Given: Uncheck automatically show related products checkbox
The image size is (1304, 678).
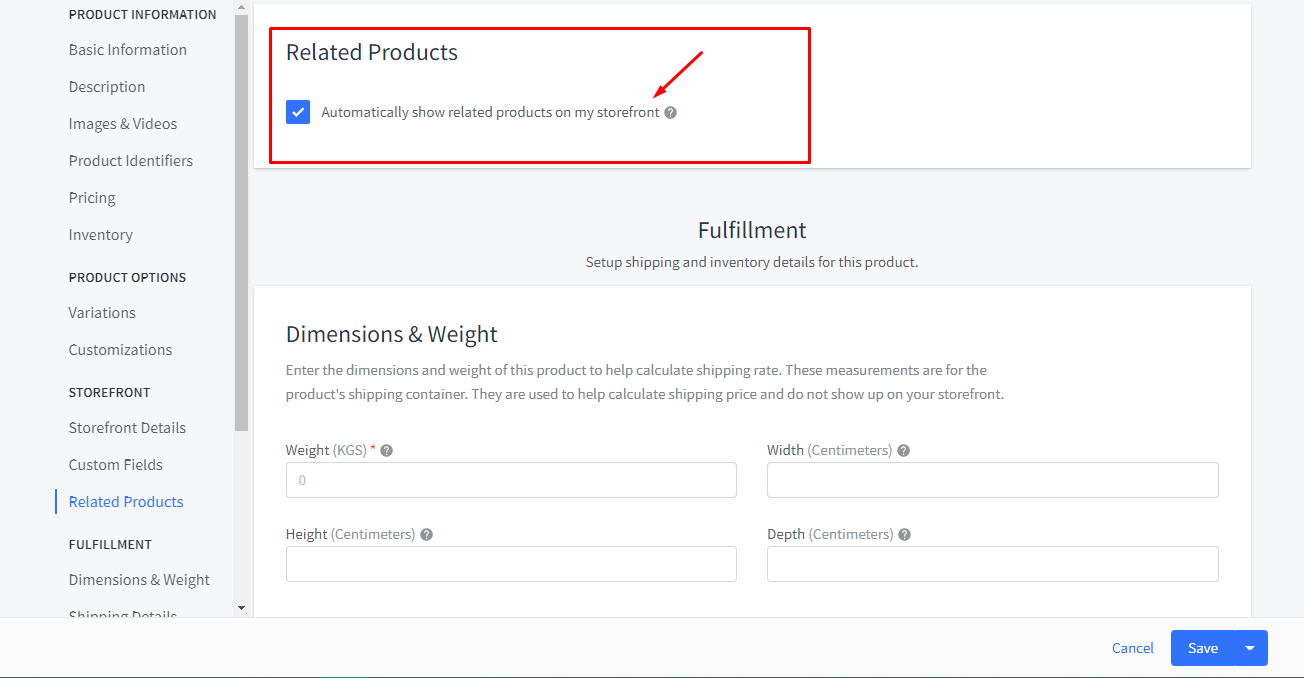Looking at the screenshot, I should tap(298, 112).
